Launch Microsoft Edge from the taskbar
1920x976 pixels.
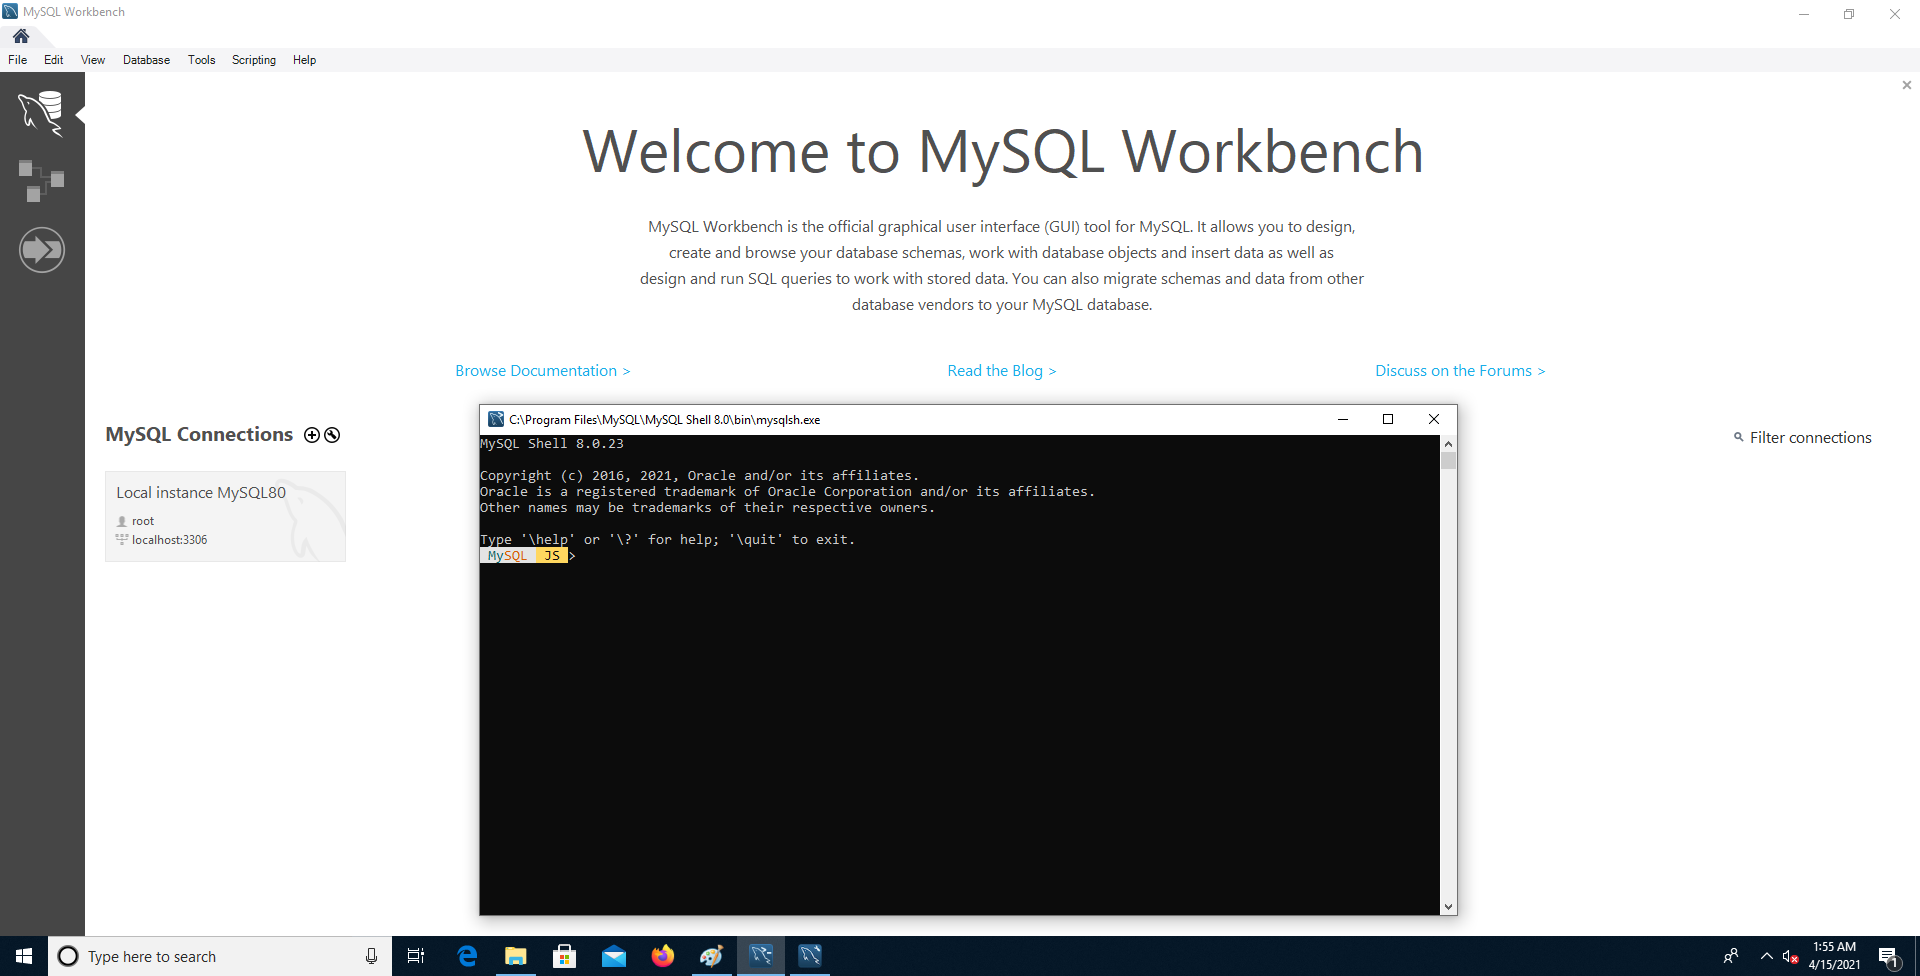466,956
